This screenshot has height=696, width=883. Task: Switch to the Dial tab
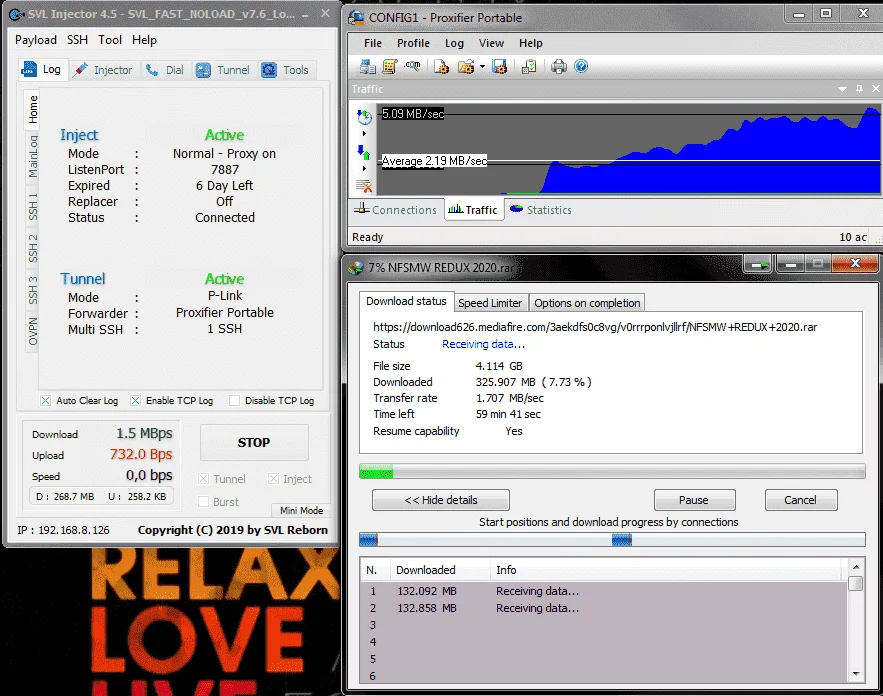[165, 70]
